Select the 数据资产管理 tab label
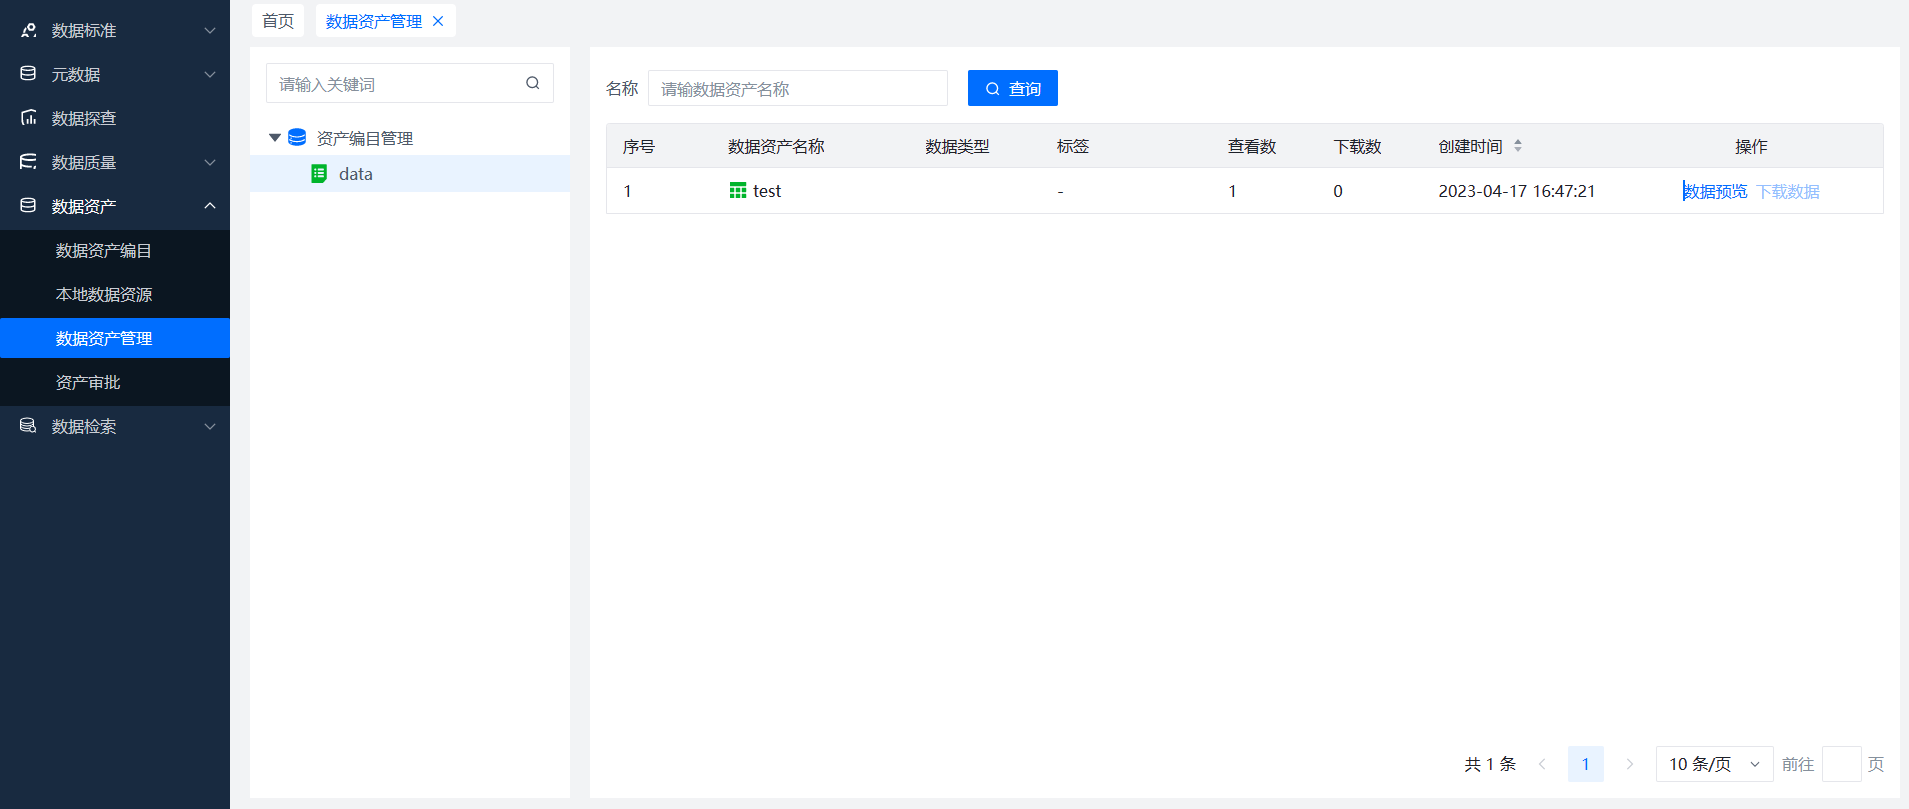 374,21
